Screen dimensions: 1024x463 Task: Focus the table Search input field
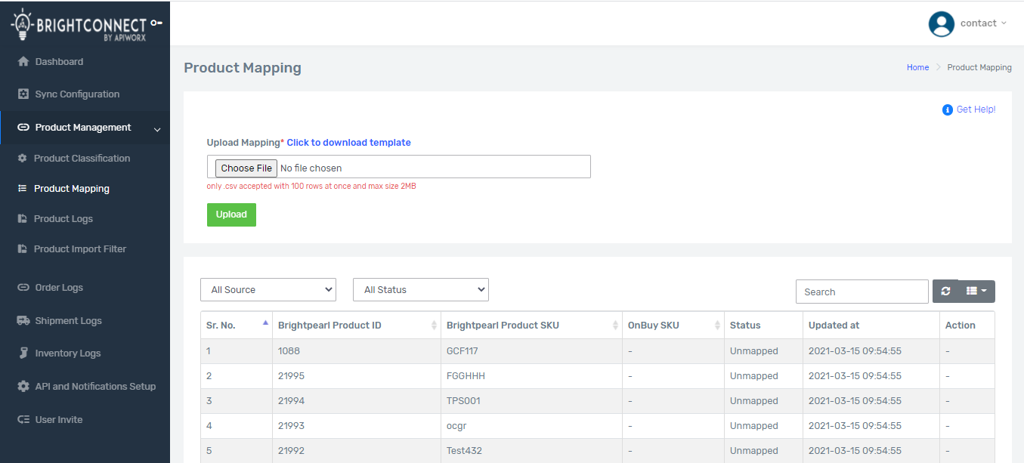(862, 291)
